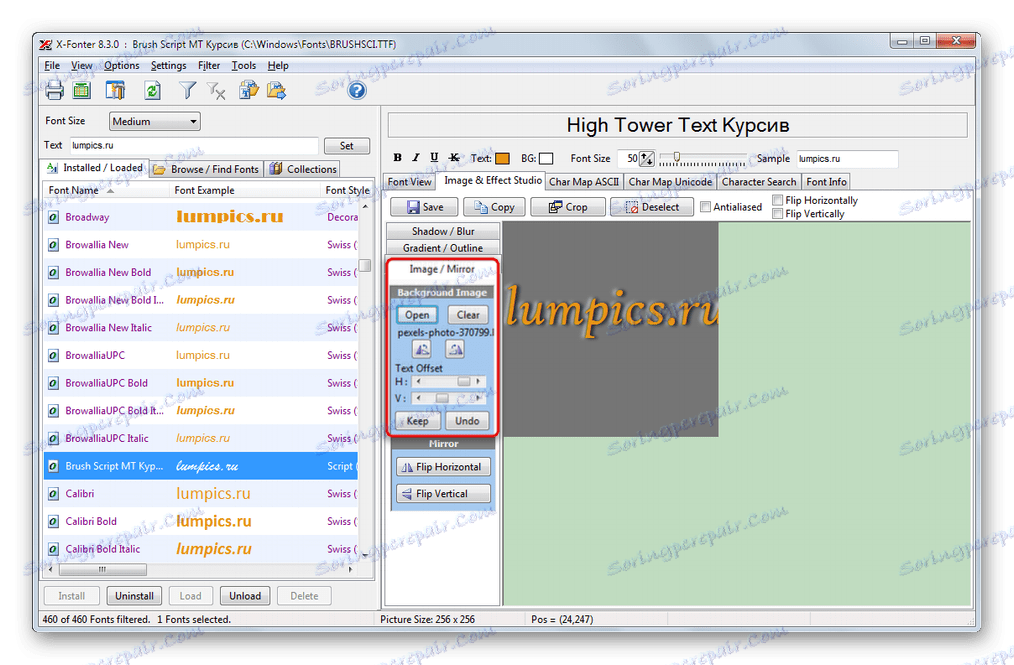Click the Flip Horizontal mirror button
The image size is (1014, 665).
[443, 467]
